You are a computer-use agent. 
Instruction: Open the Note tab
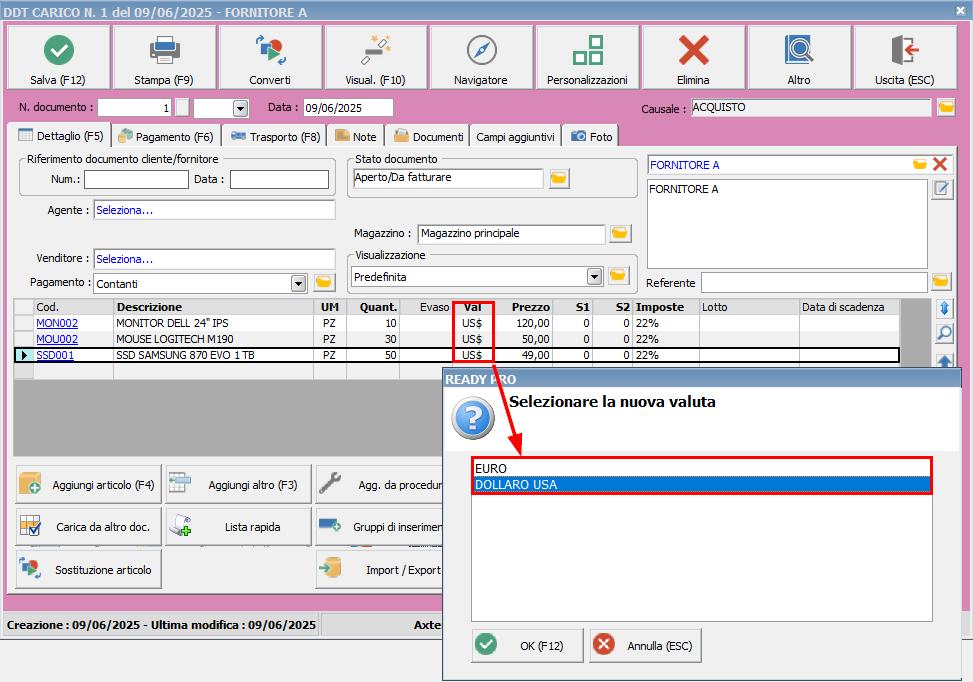click(356, 137)
